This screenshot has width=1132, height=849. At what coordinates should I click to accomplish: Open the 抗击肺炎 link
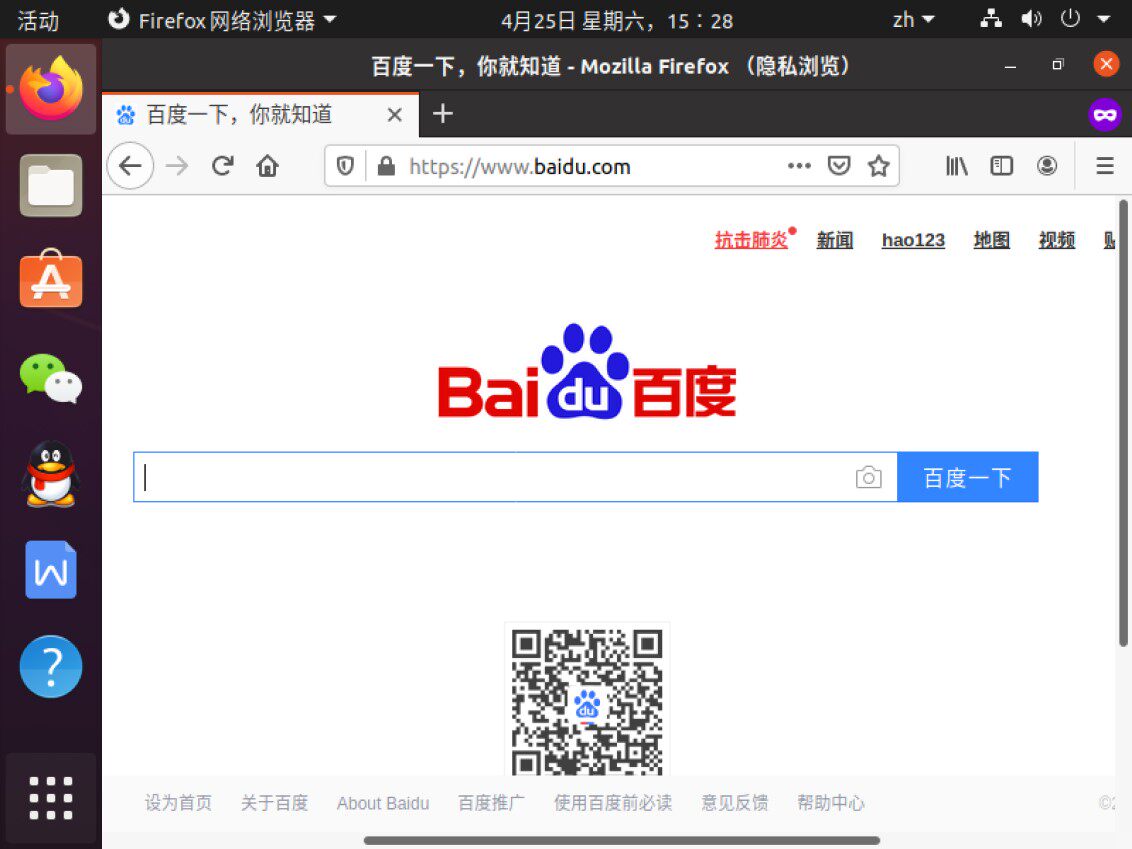click(x=752, y=240)
